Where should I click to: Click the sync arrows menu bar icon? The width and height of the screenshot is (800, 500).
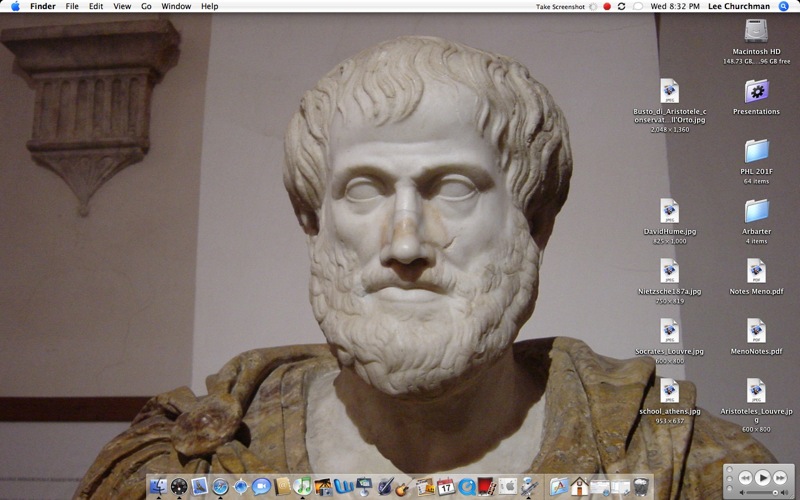coord(622,6)
